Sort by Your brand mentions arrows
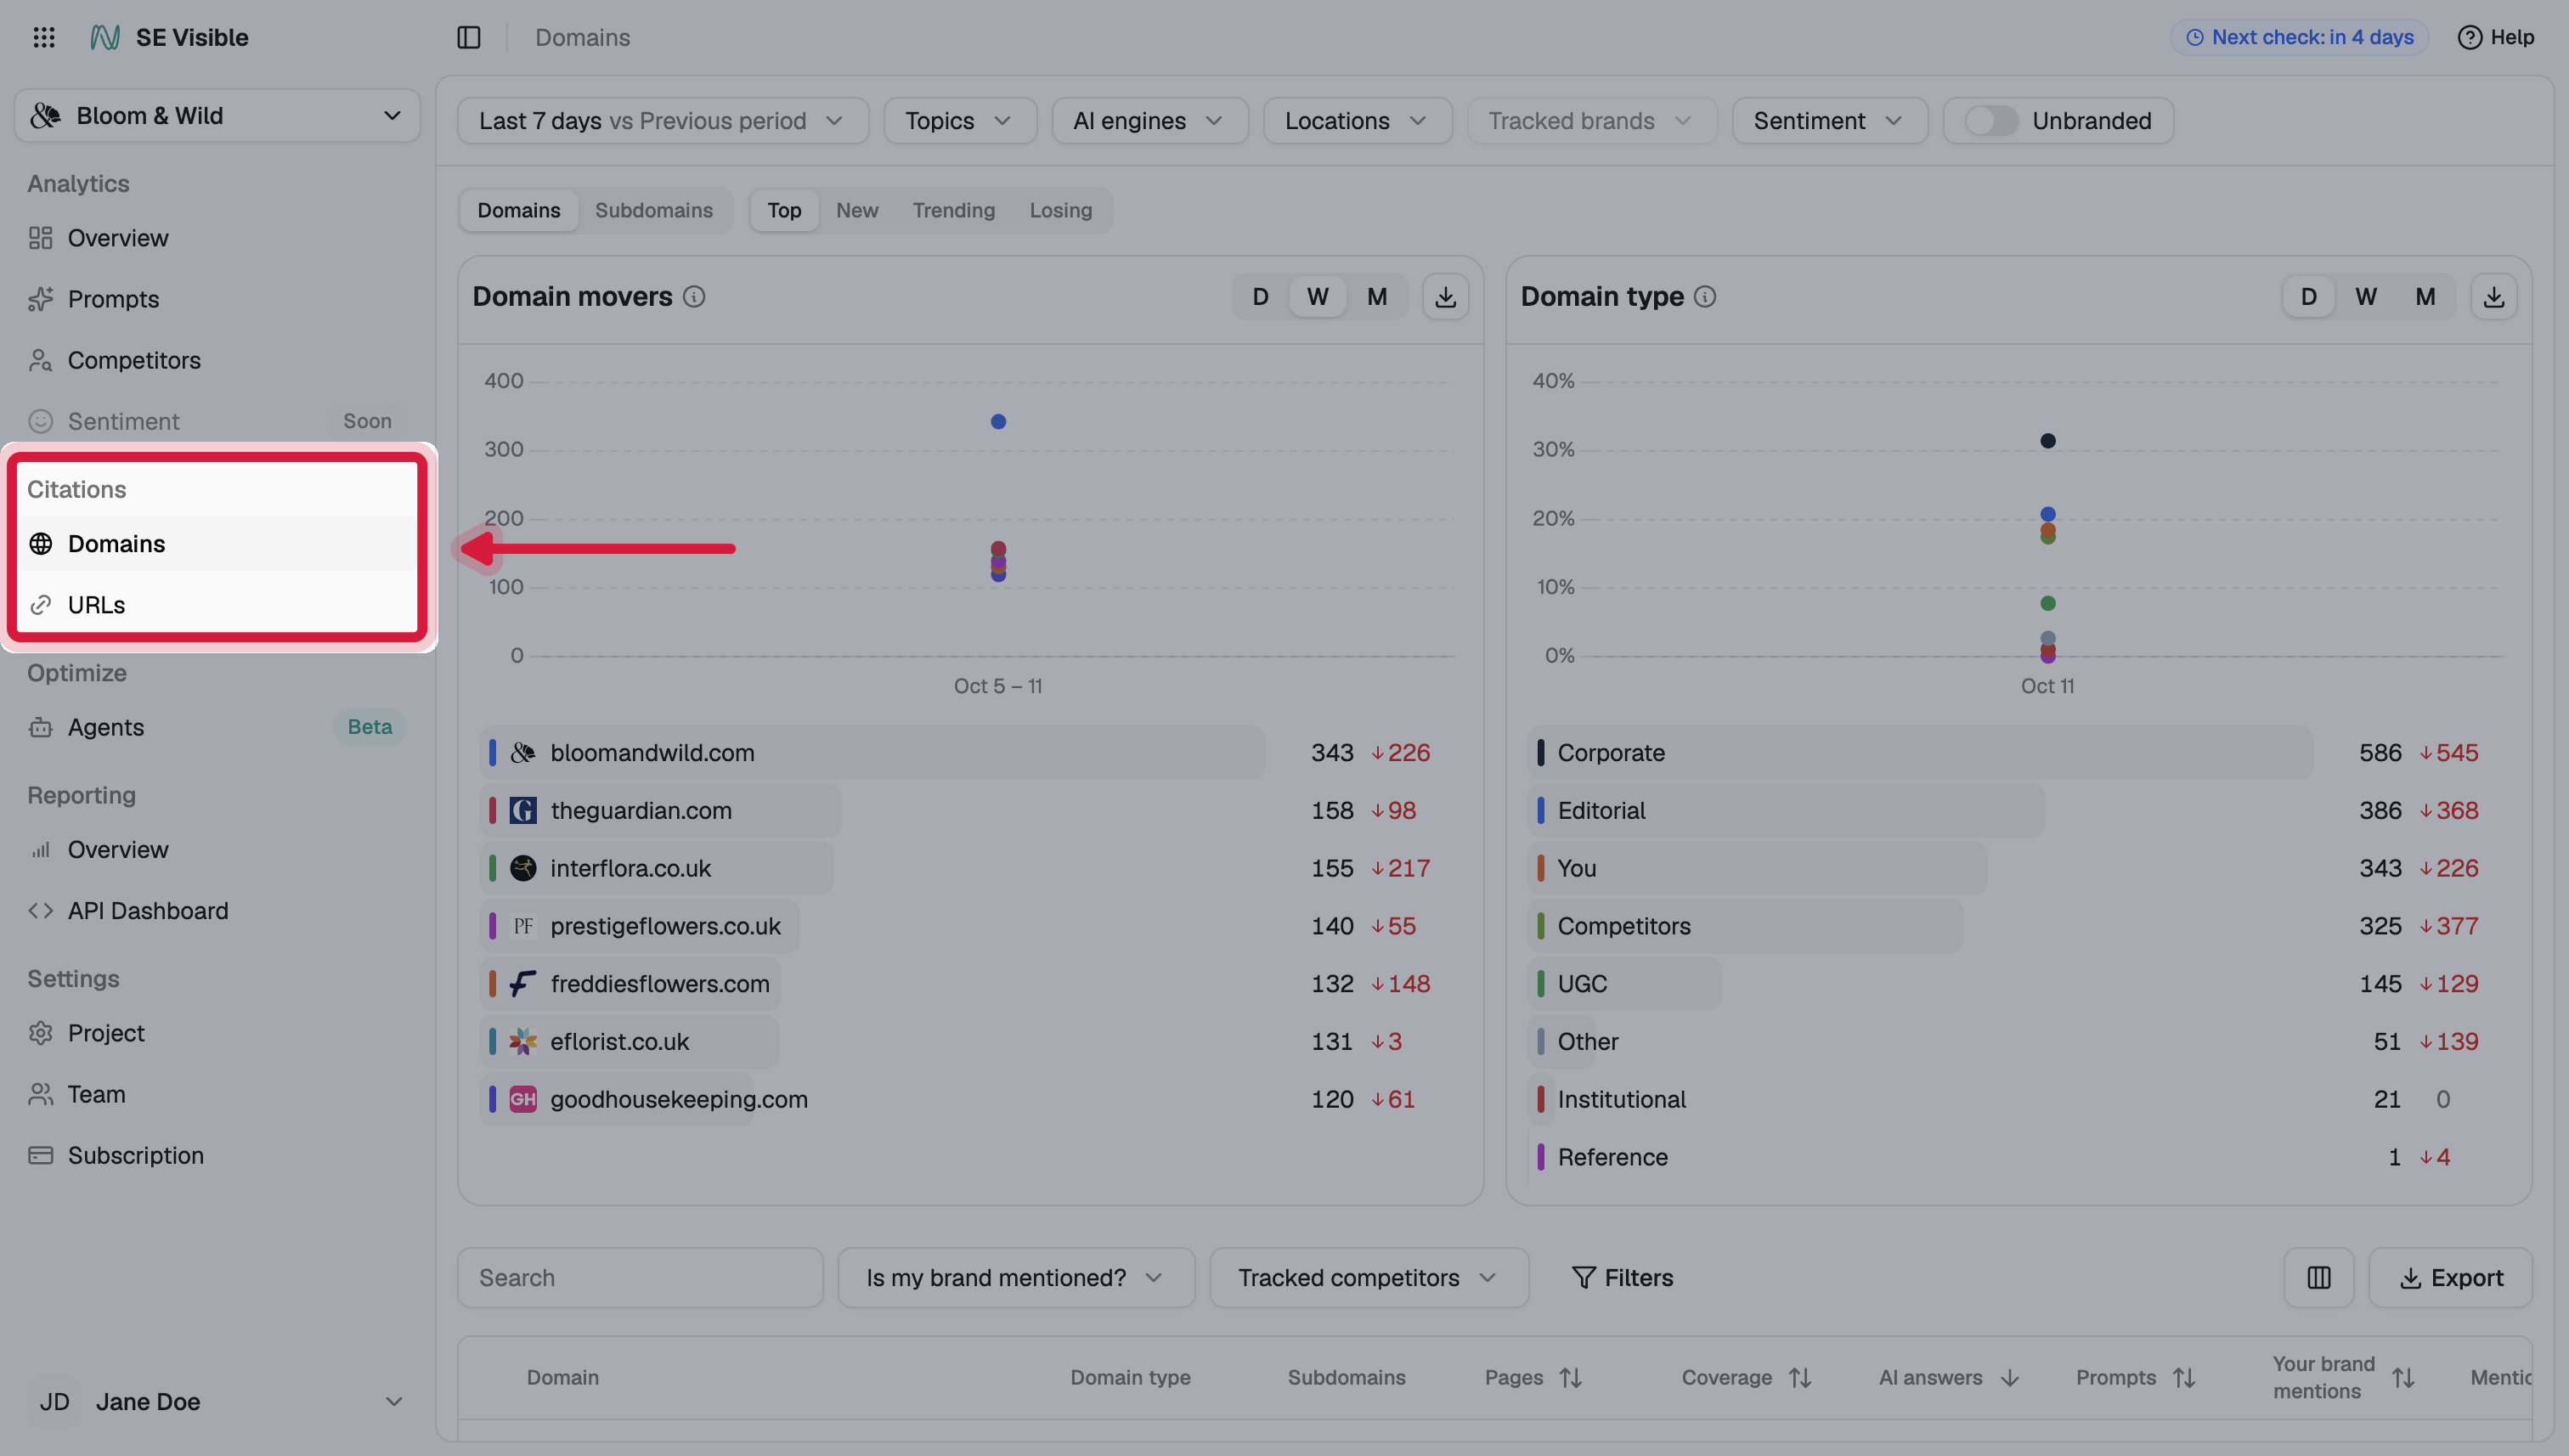The image size is (2569, 1456). coord(2403,1378)
